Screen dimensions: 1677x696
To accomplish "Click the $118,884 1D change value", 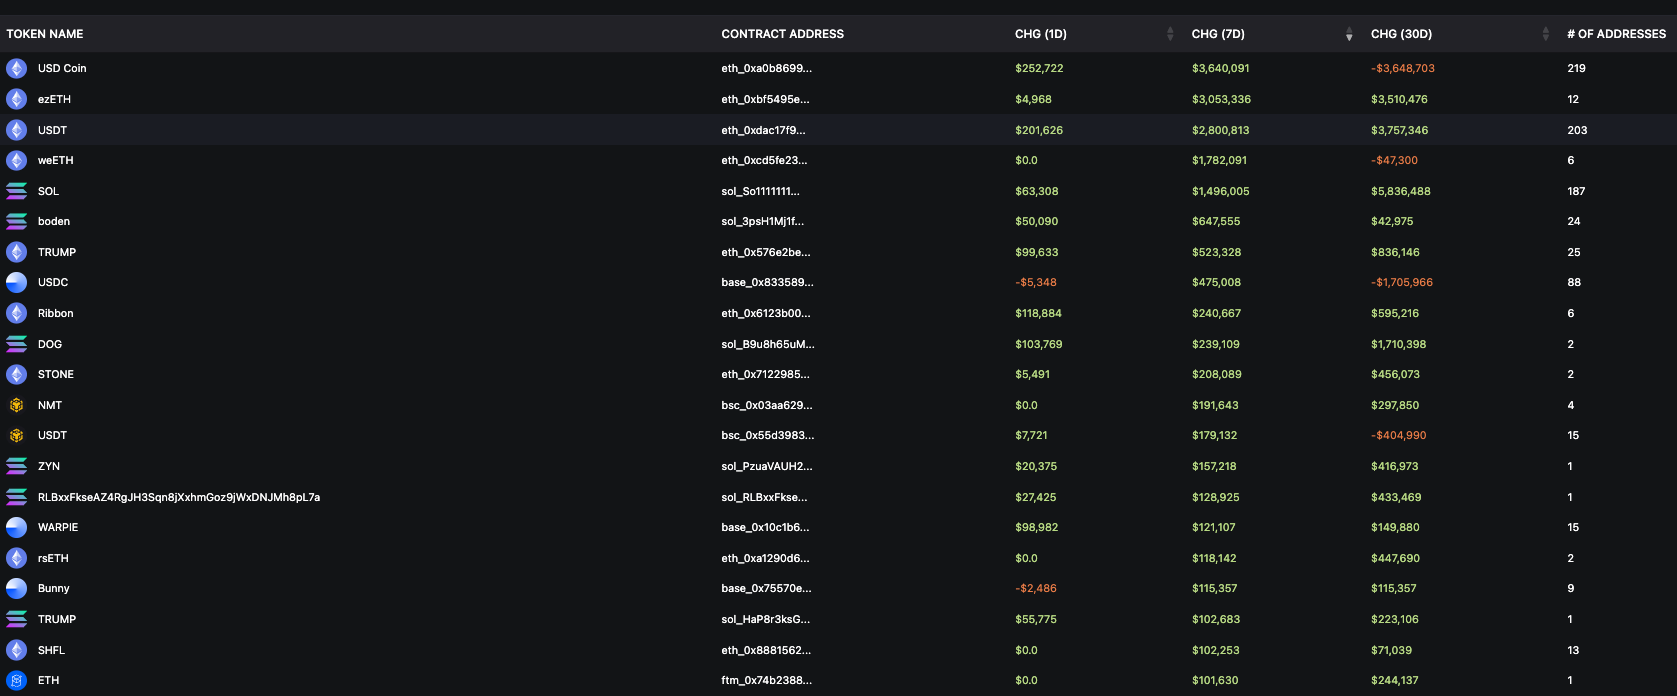I will pos(1038,313).
